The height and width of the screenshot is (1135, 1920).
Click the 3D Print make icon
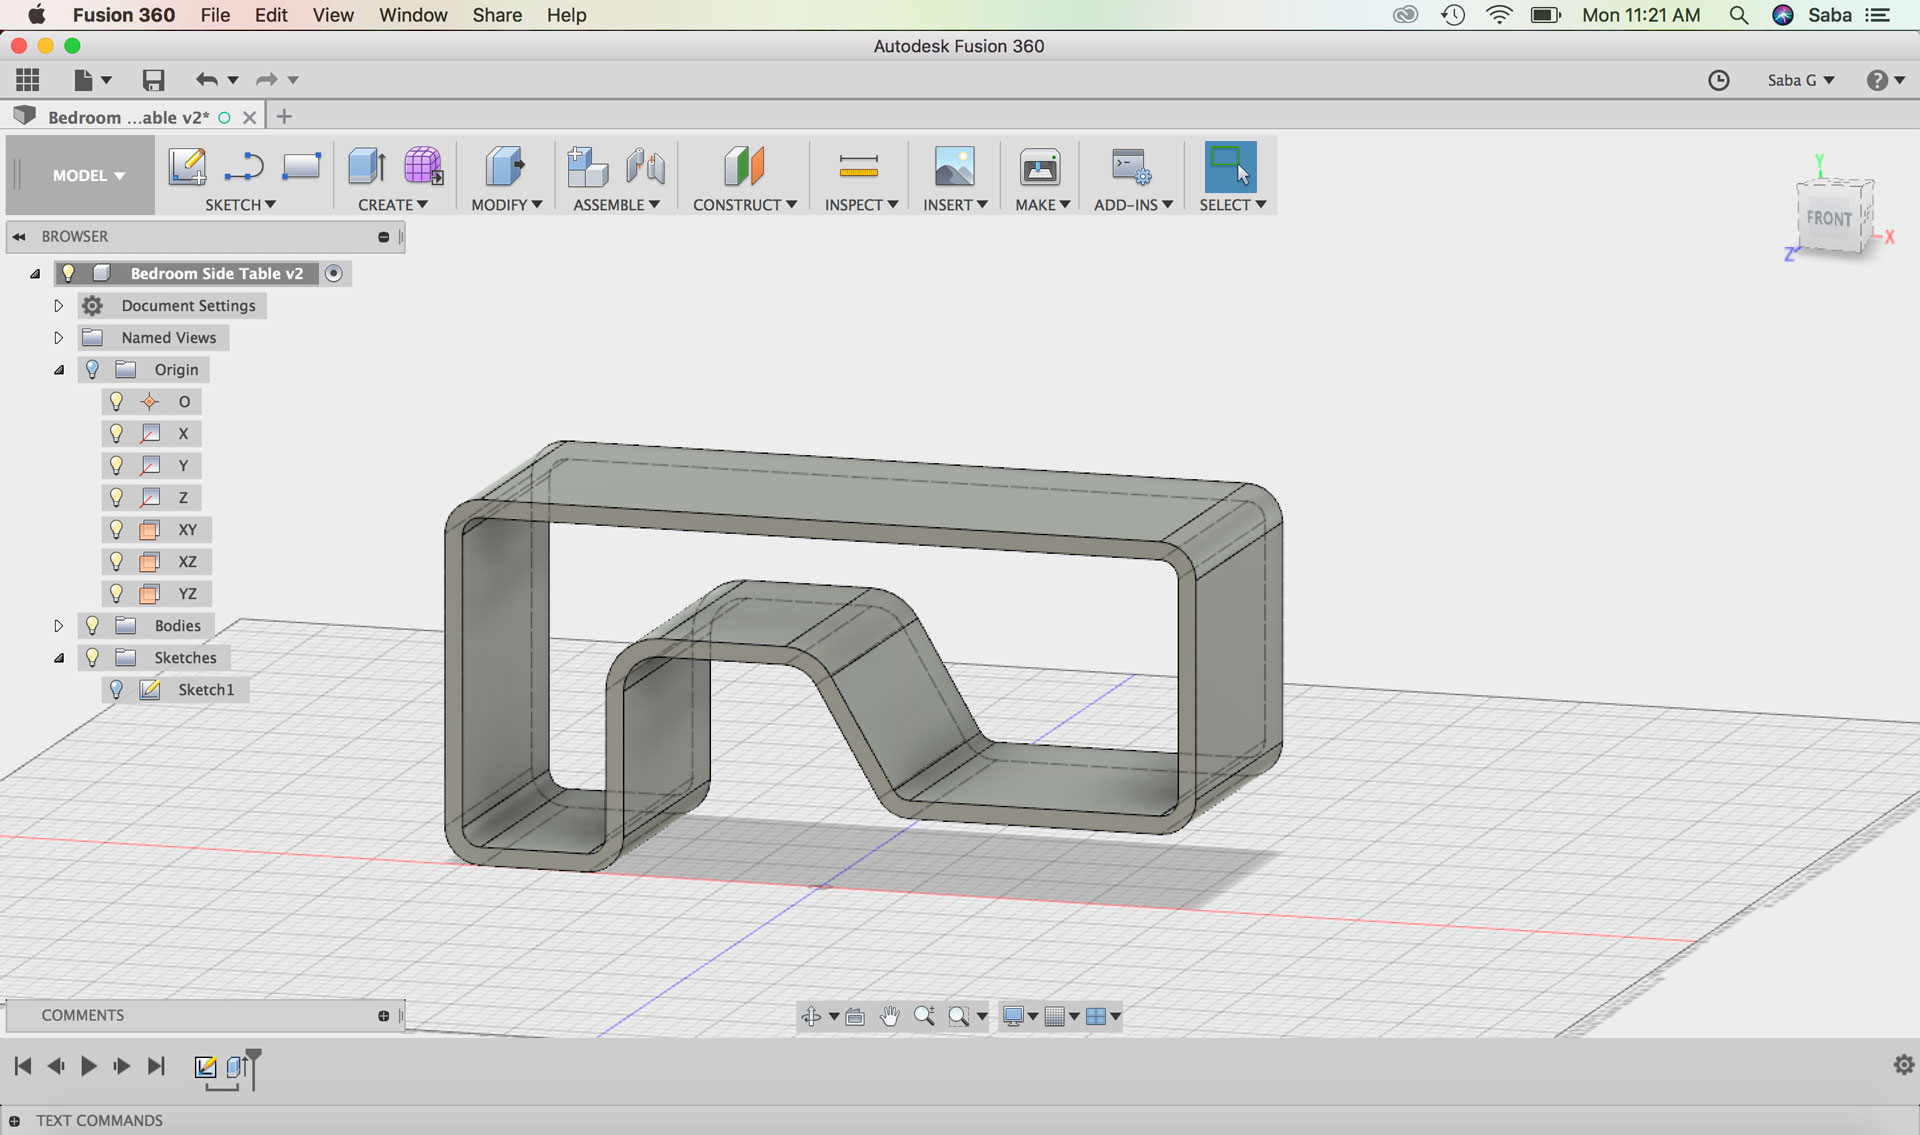pos(1039,166)
